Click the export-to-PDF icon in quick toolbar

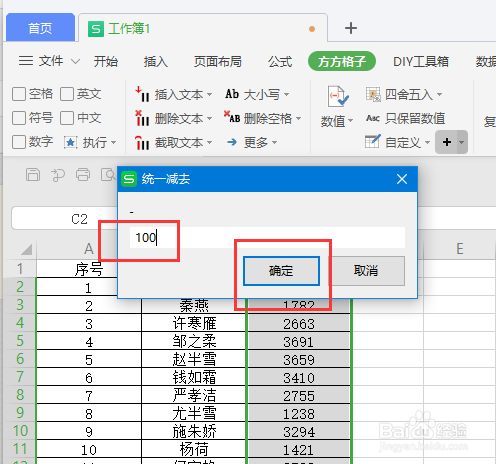(x=58, y=175)
